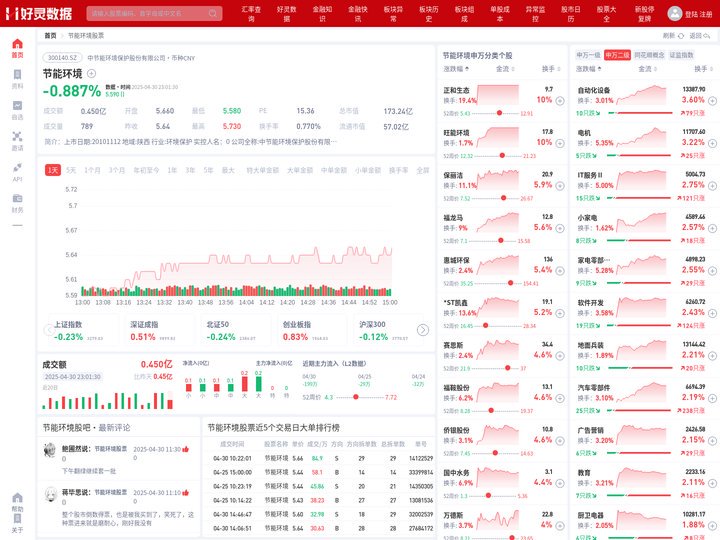Screen dimensions: 720x540
Task: Open the 正和生态 stock name
Action: 456,90
